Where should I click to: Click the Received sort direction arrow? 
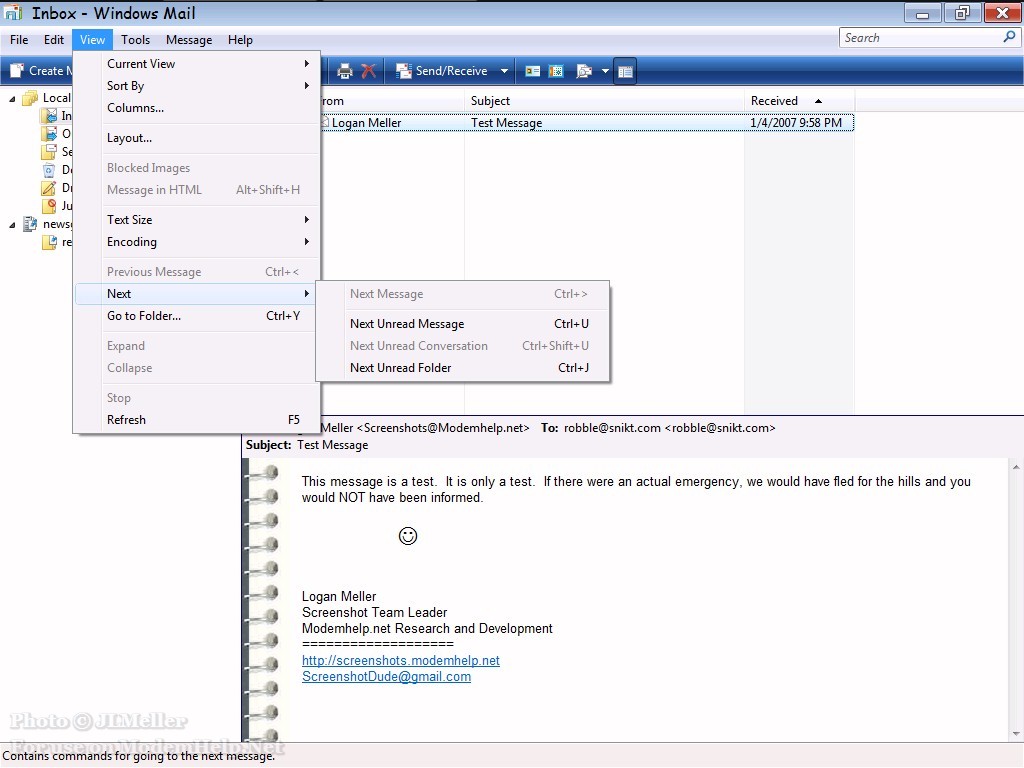tap(818, 101)
